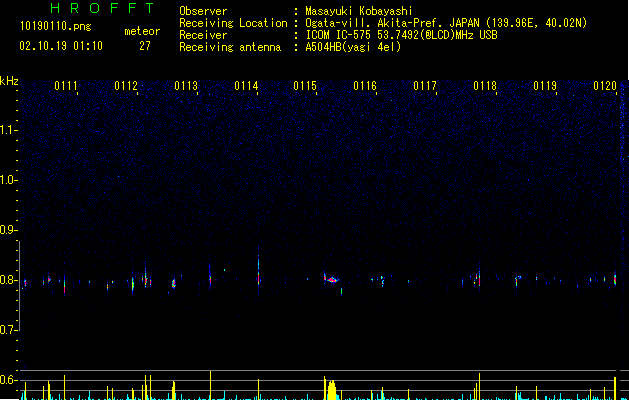This screenshot has width=629, height=400.
Task: Click antenna text A504HB(yagi 4el)
Action: 353,47
